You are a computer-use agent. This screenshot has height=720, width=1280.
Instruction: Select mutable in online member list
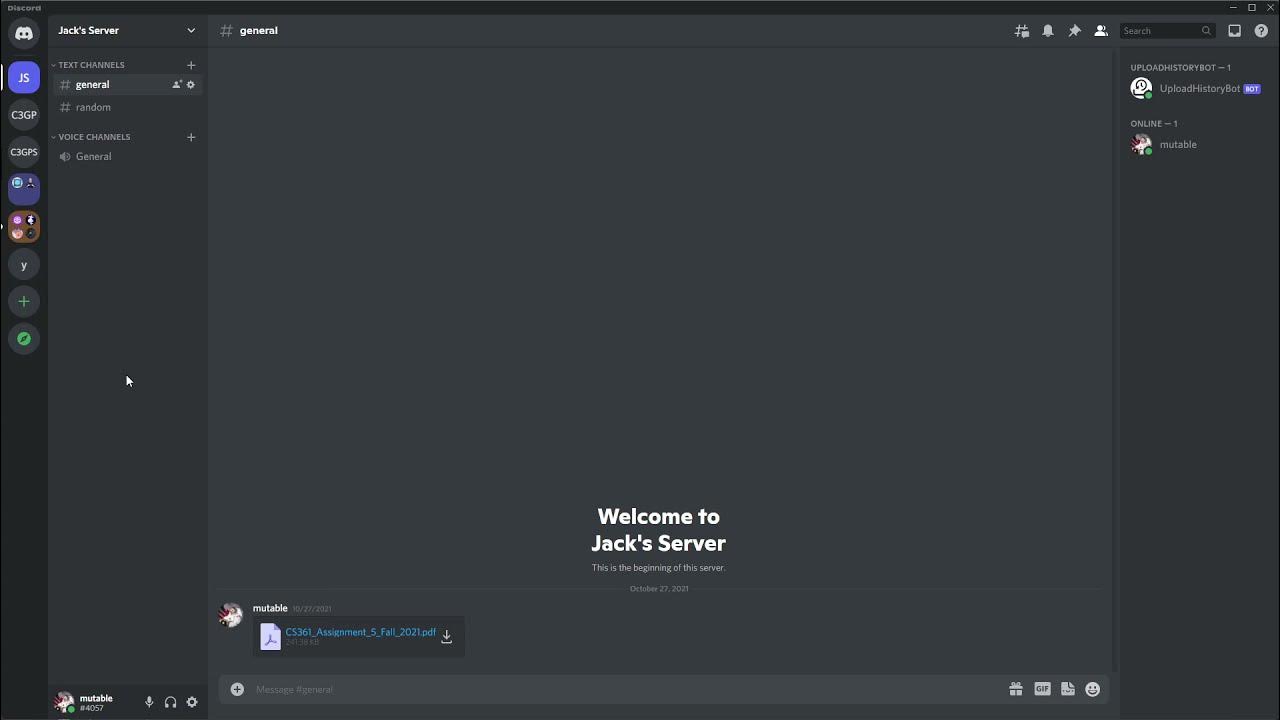click(x=1196, y=144)
